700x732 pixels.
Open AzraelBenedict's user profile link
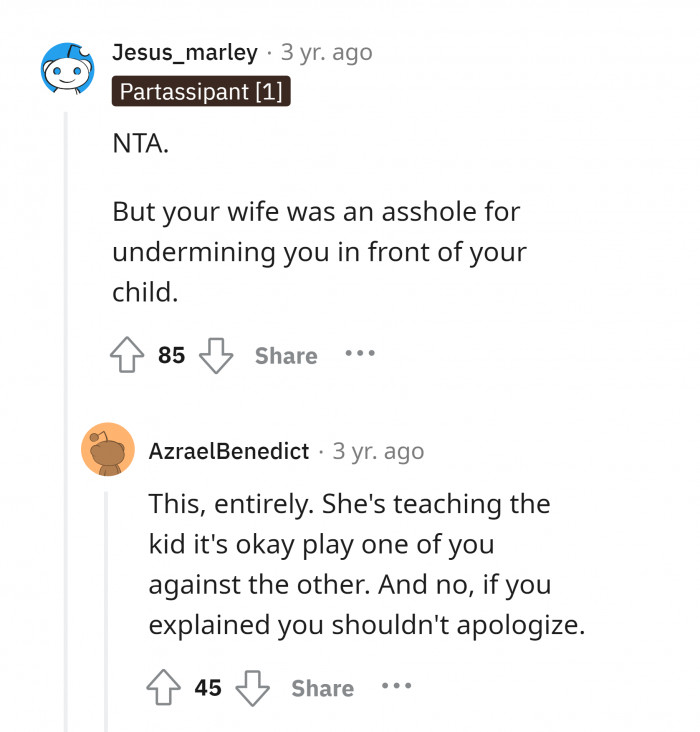229,451
